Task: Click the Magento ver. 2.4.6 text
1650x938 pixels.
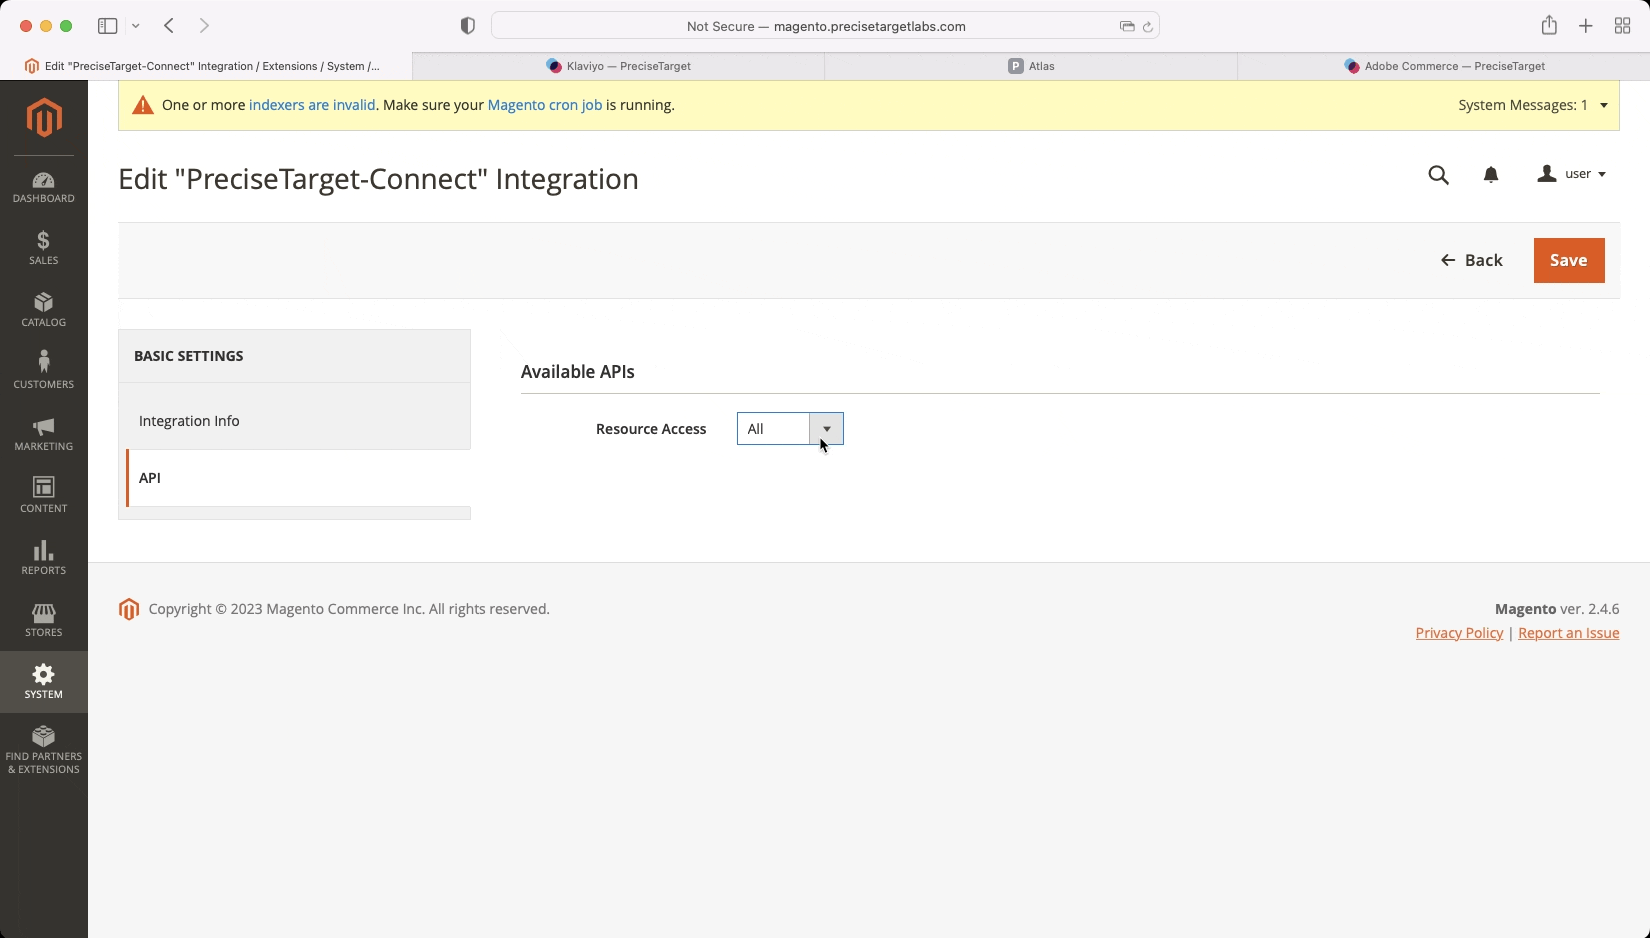Action: coord(1557,609)
